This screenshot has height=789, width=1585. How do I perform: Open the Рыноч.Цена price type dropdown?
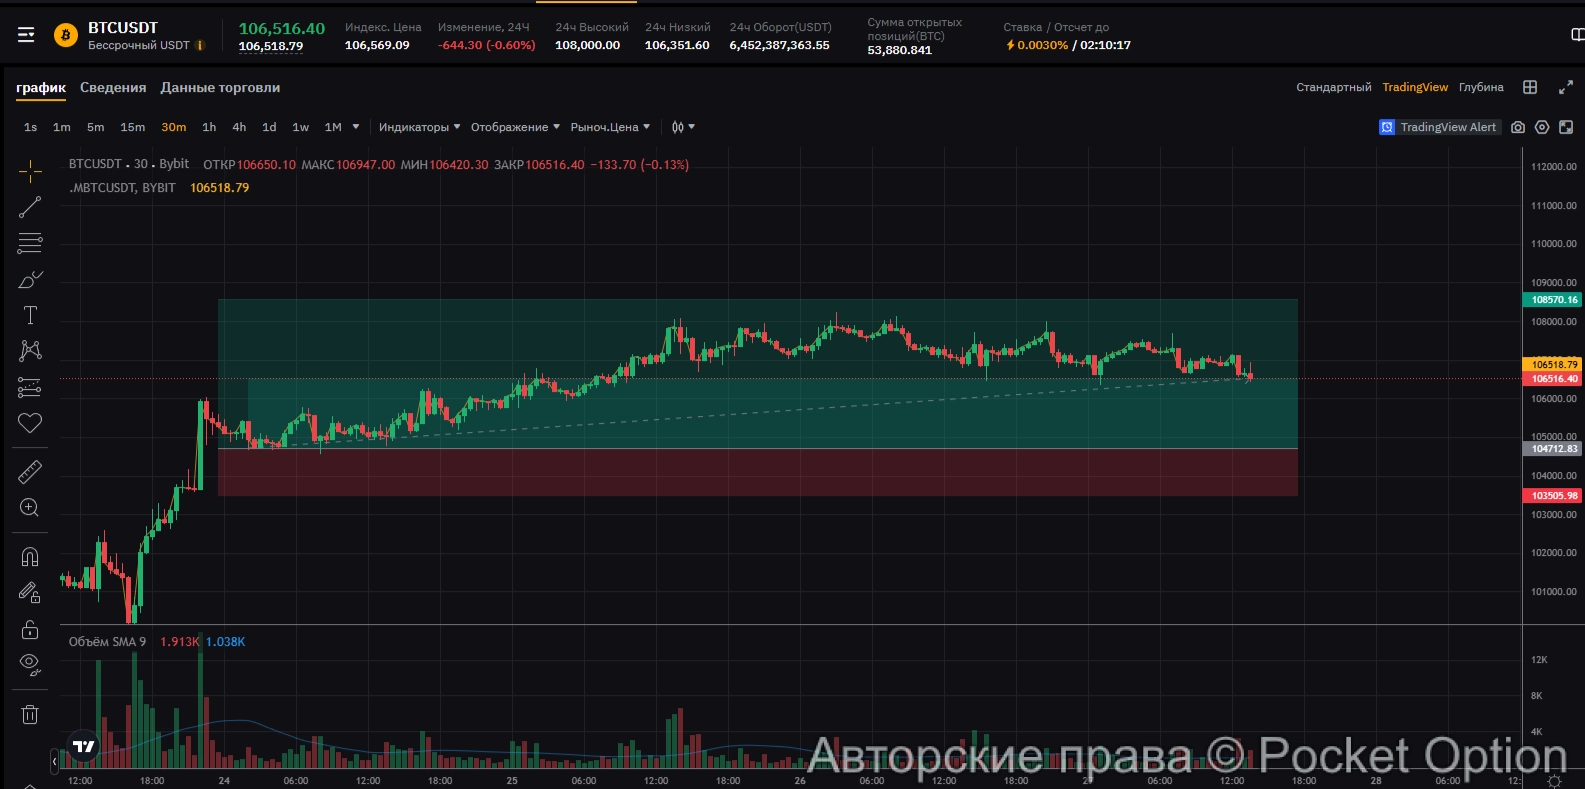click(610, 127)
